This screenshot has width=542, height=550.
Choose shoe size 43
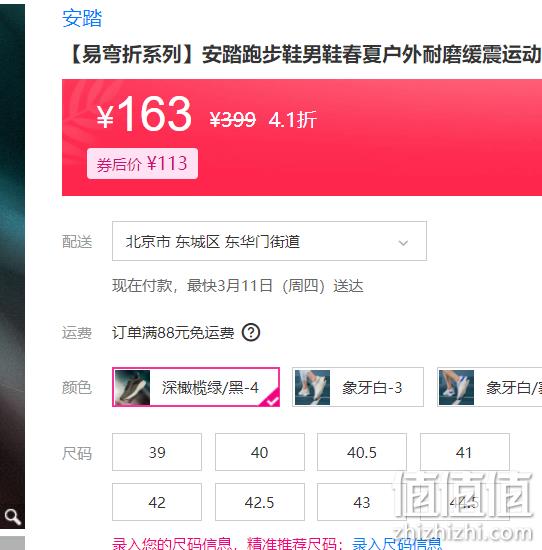coord(362,502)
